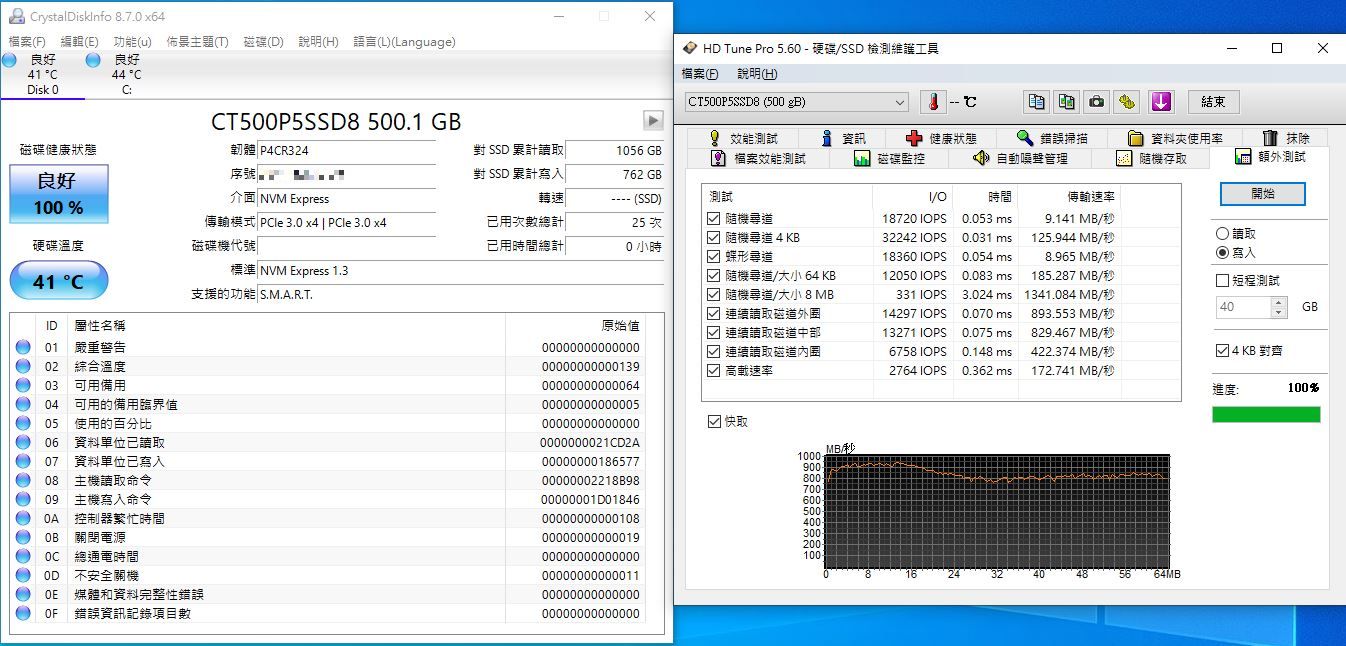Screen dimensions: 1346x646
Task: Switch to the 自動噪聲管理 tab
Action: (x=1021, y=158)
